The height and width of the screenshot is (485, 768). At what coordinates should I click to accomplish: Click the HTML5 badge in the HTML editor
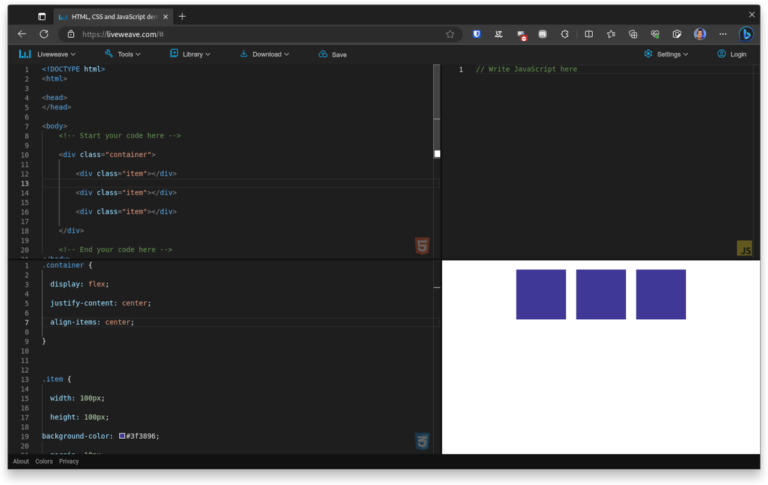click(422, 245)
